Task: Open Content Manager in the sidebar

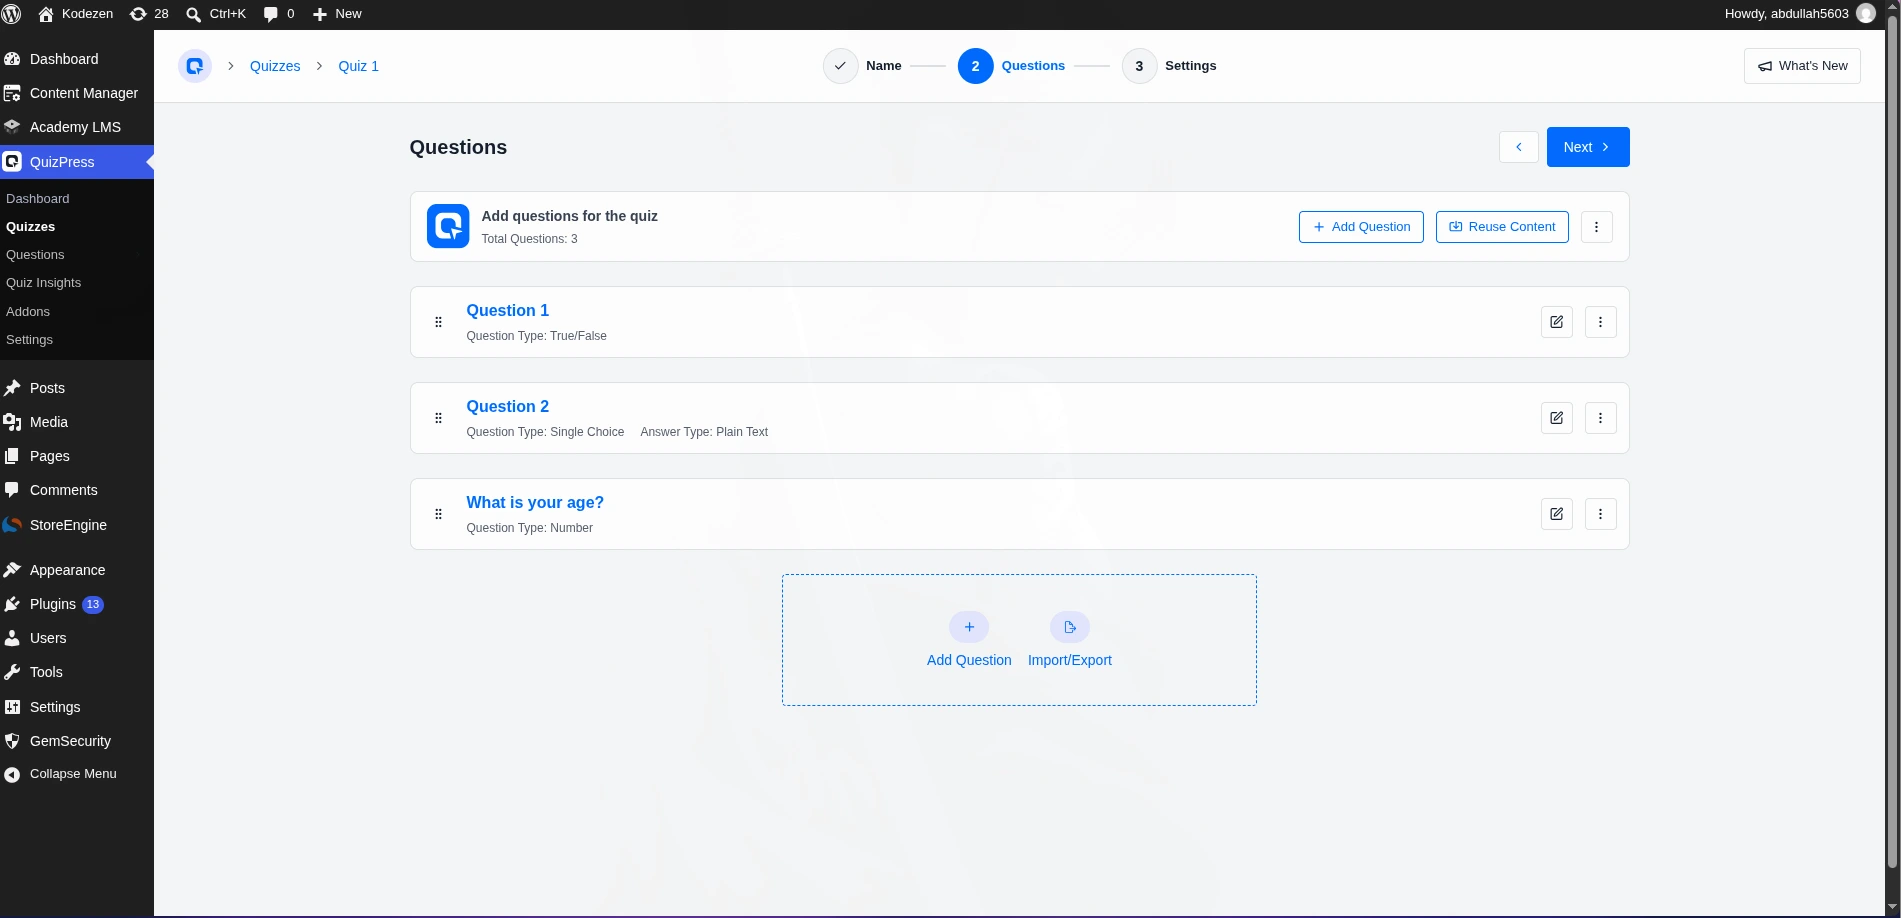Action: click(x=77, y=93)
